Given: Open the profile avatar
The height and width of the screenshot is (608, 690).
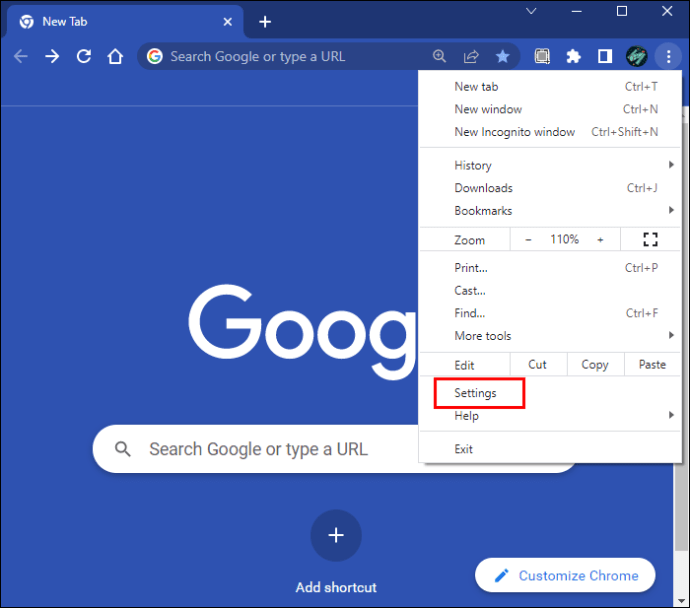Looking at the screenshot, I should 637,56.
